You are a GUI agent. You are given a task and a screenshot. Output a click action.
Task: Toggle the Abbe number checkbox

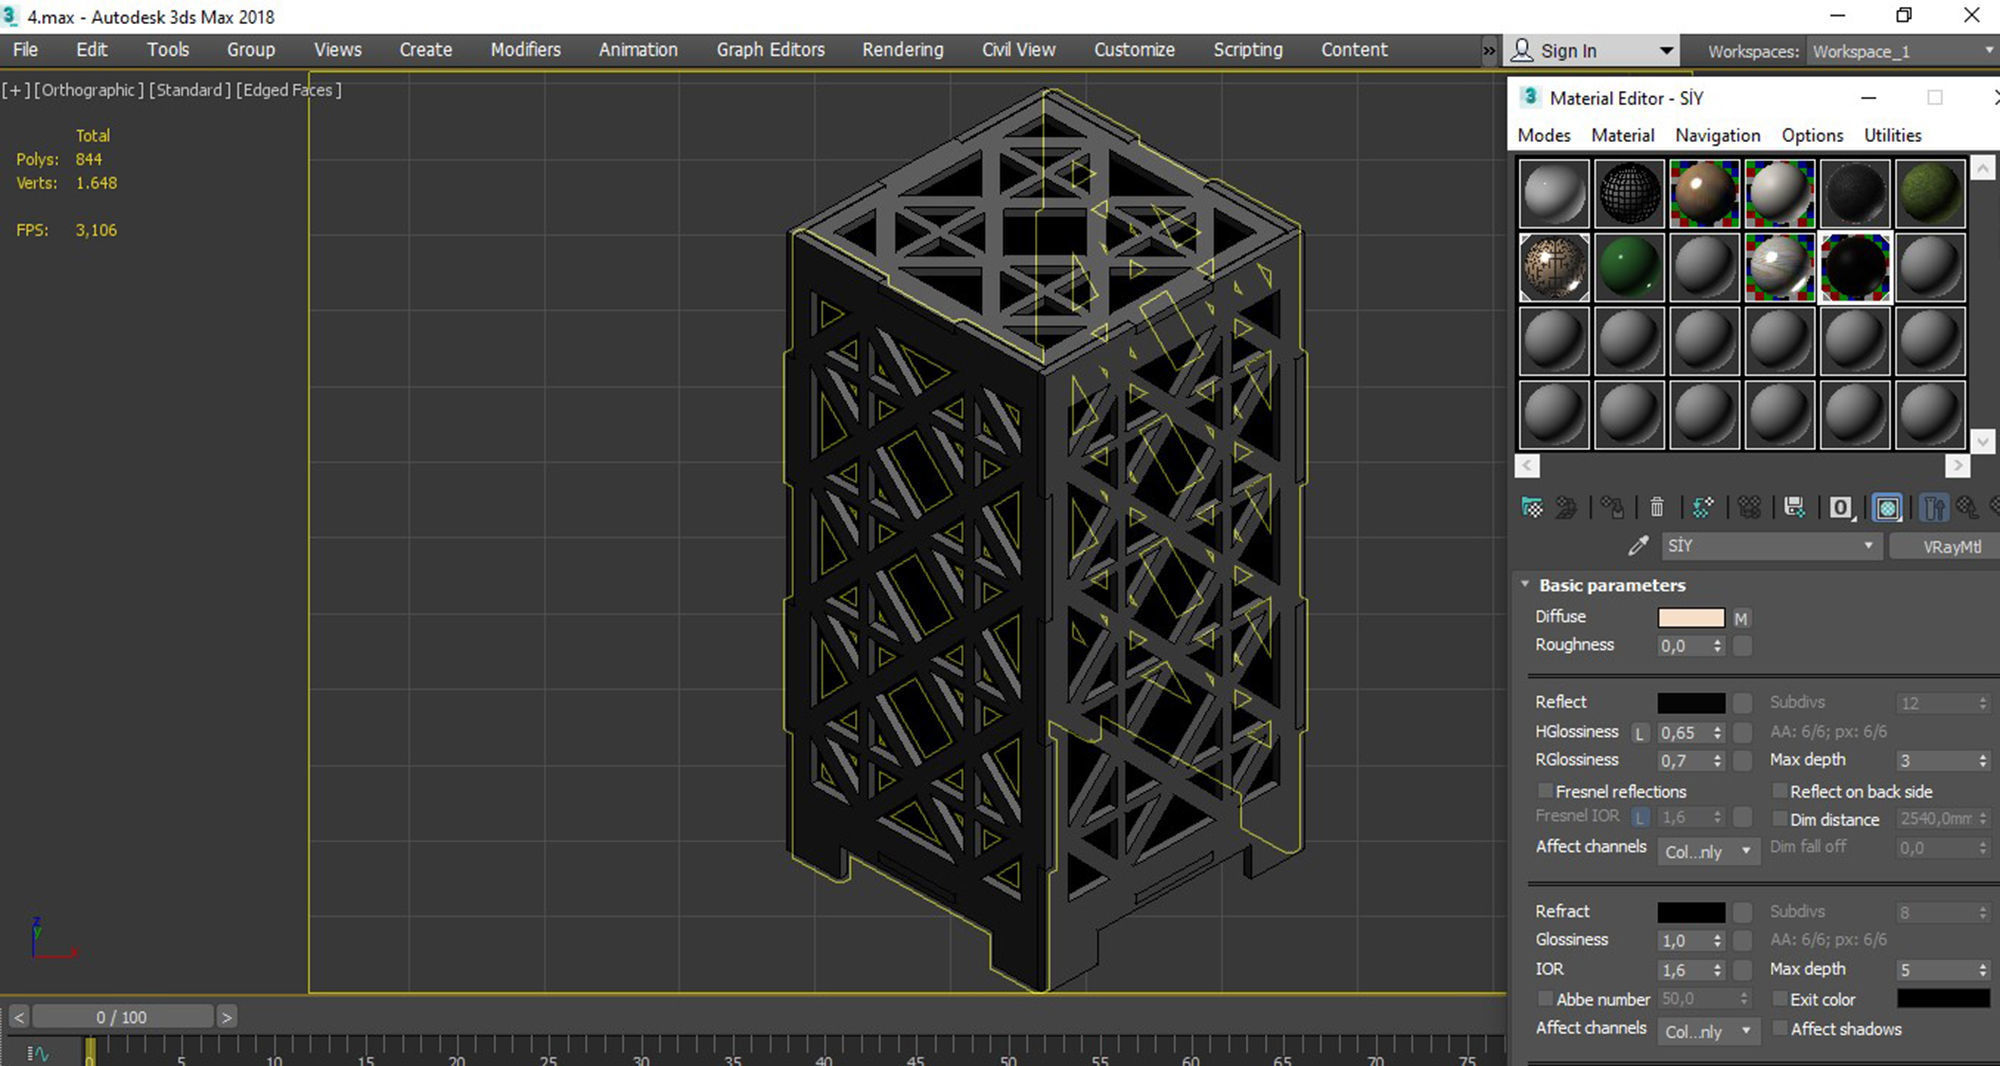tap(1545, 999)
